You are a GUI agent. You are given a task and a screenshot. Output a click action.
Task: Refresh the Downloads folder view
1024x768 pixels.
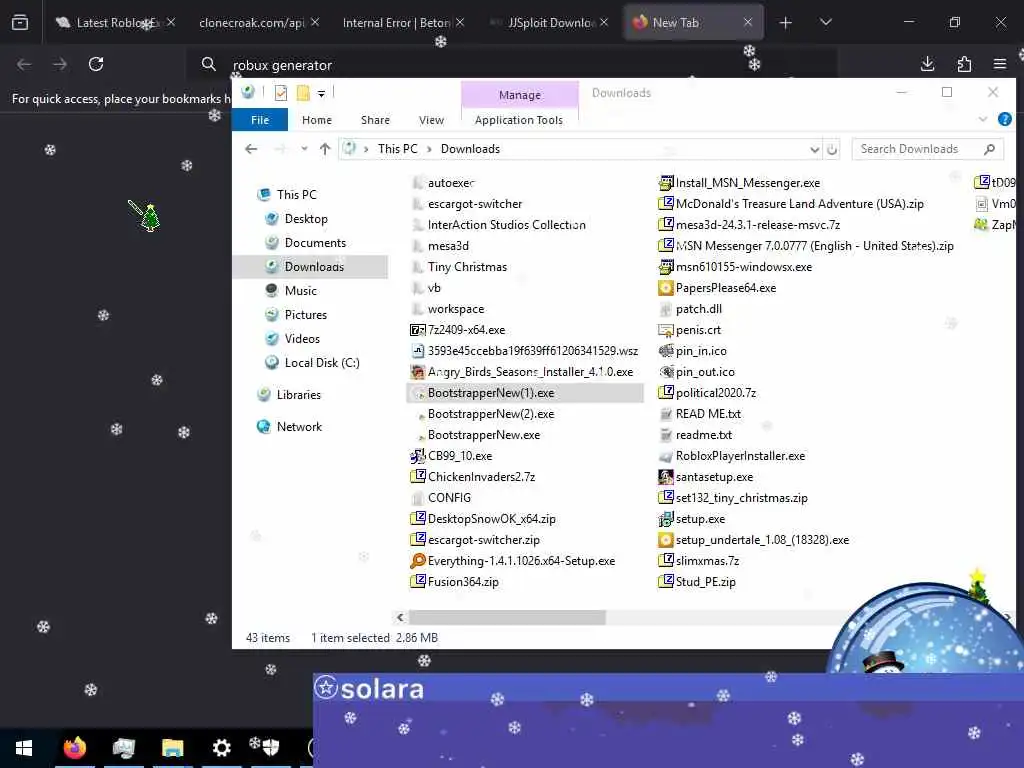[832, 150]
